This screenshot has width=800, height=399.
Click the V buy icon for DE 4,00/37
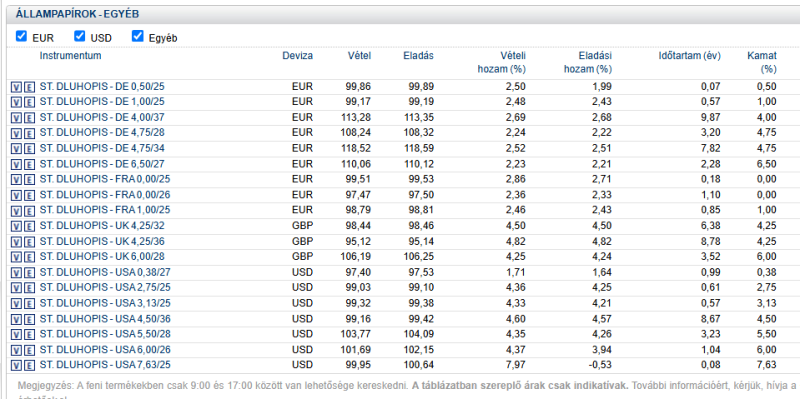point(16,118)
